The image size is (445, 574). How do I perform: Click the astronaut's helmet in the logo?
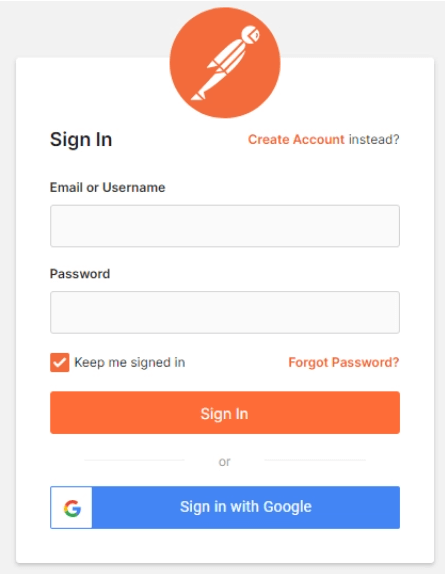pyautogui.click(x=251, y=35)
